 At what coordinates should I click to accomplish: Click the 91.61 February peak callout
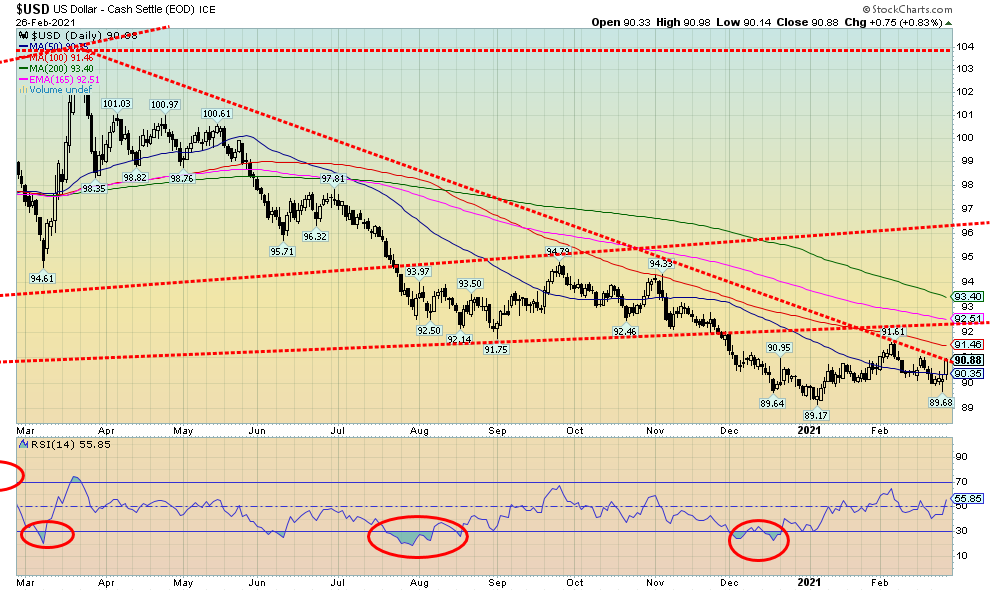pyautogui.click(x=893, y=331)
